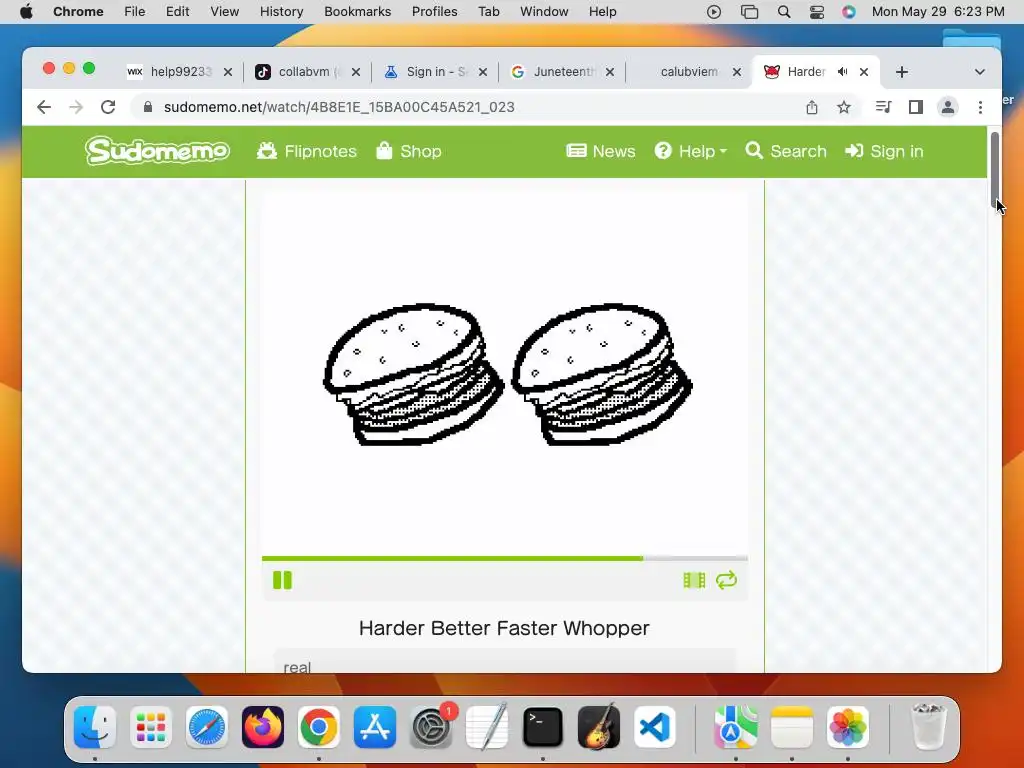The image size is (1024, 768).
Task: Close the collabvm tab
Action: tap(356, 72)
